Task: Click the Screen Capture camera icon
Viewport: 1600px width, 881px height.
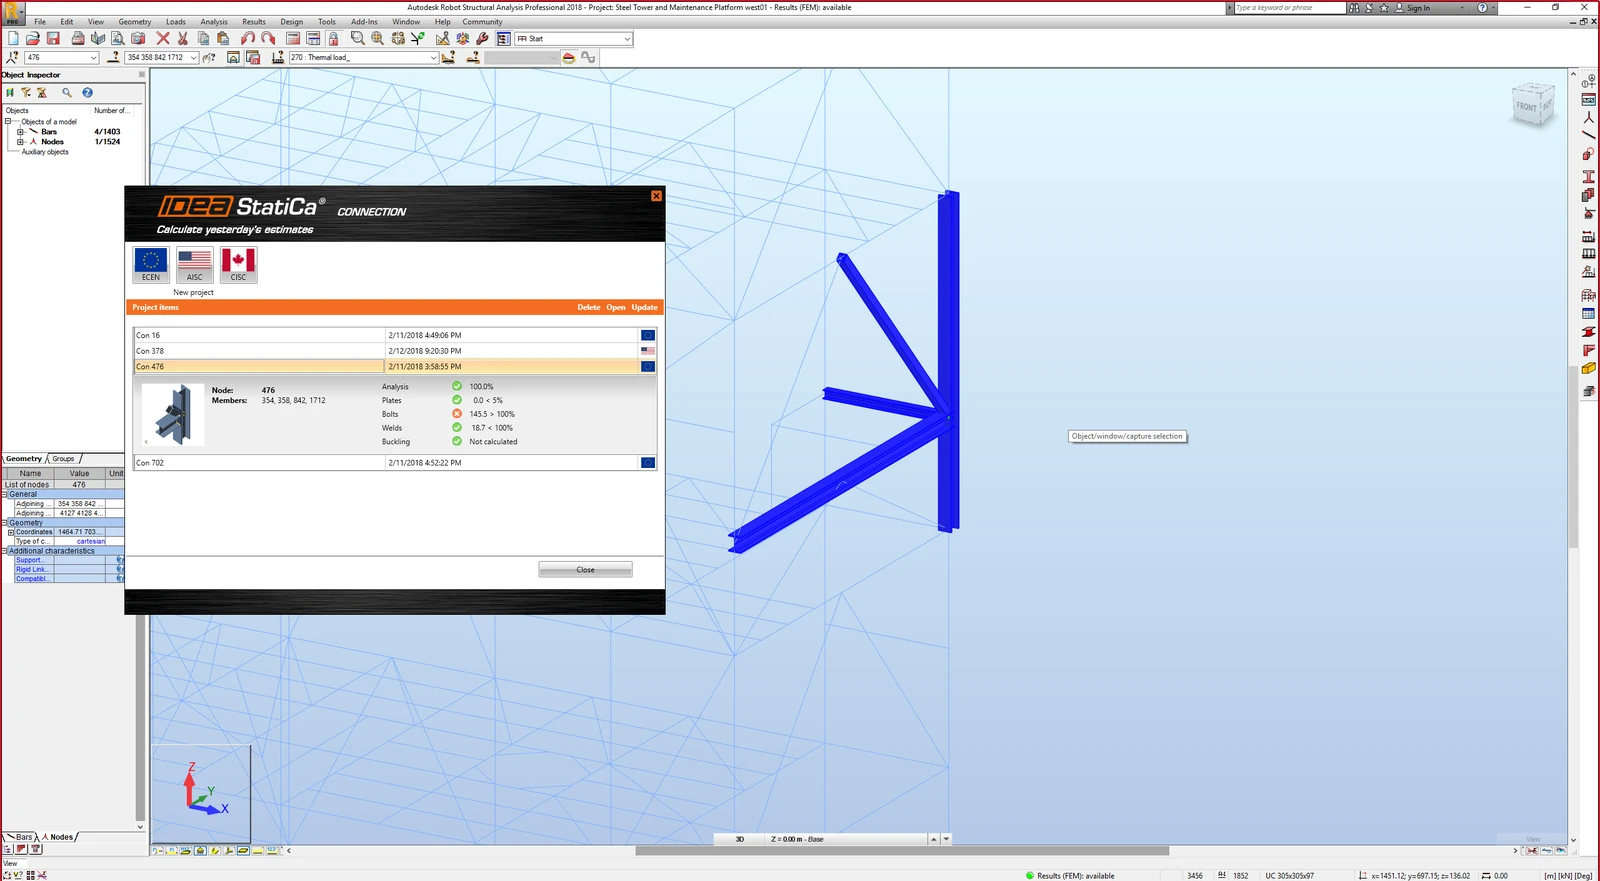Action: pos(138,39)
